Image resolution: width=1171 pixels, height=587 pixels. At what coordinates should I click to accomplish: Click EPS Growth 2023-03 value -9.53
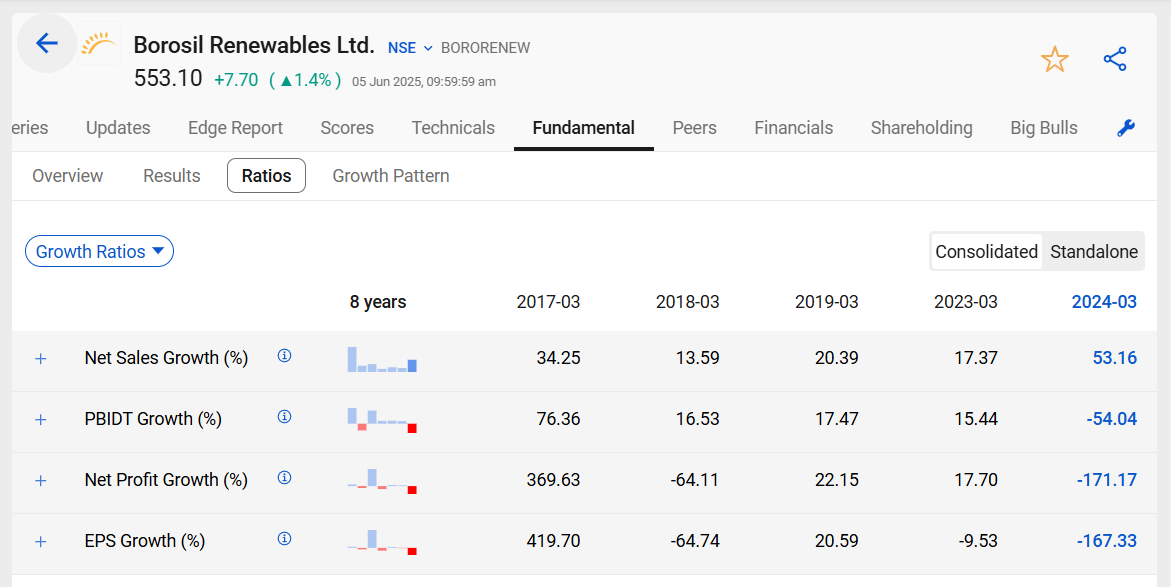(x=978, y=541)
